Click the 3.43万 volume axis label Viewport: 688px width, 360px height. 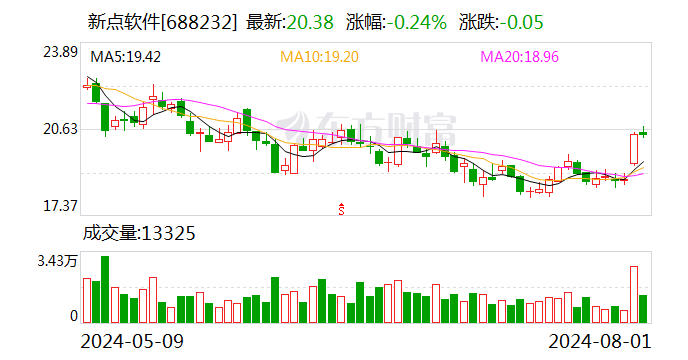(57, 261)
